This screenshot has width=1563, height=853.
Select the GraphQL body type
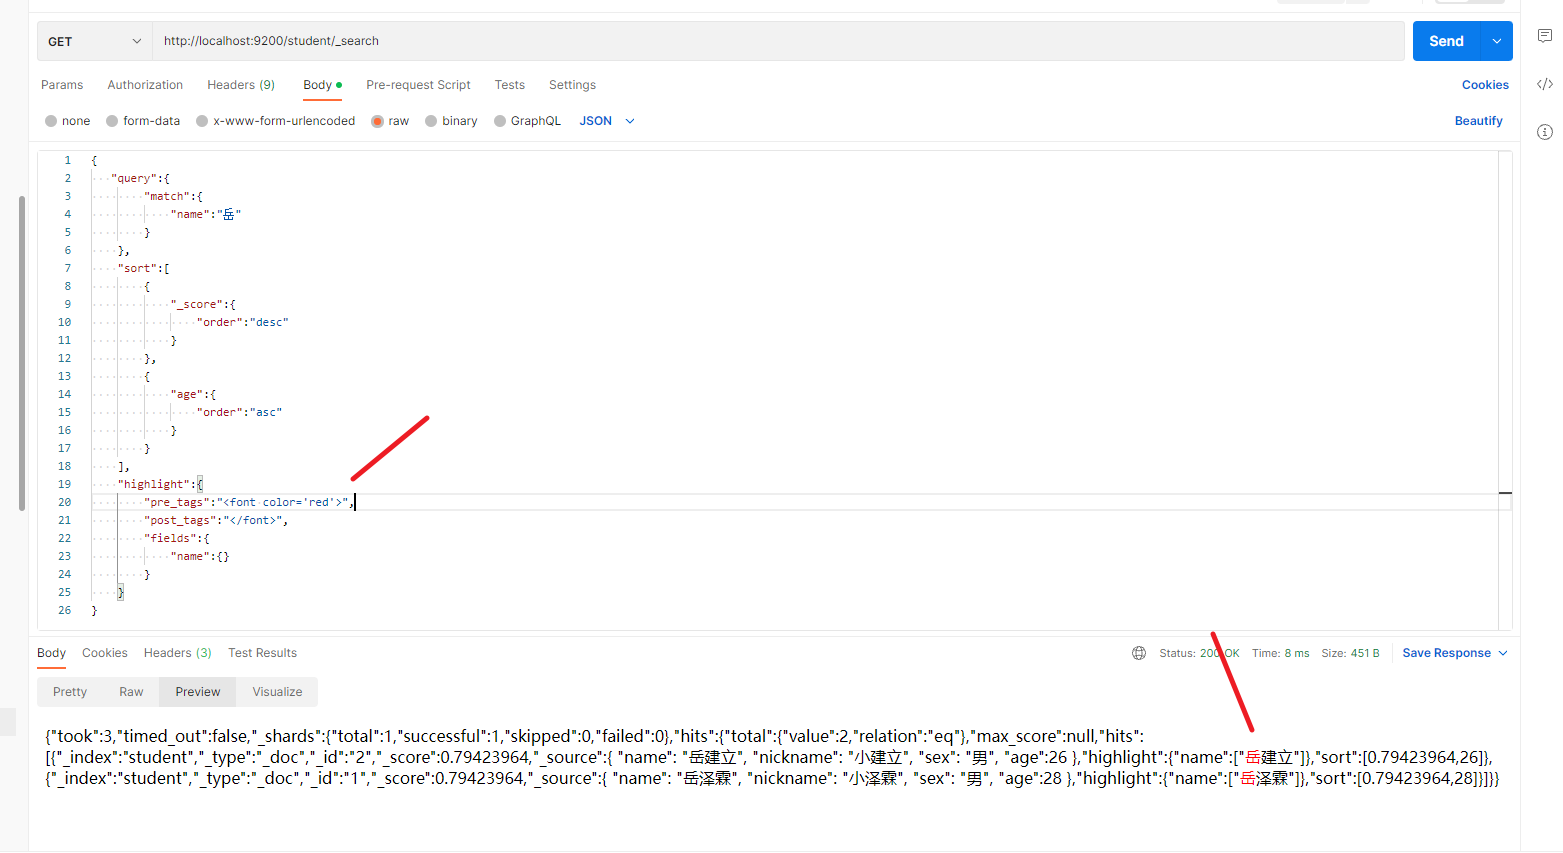pos(527,121)
